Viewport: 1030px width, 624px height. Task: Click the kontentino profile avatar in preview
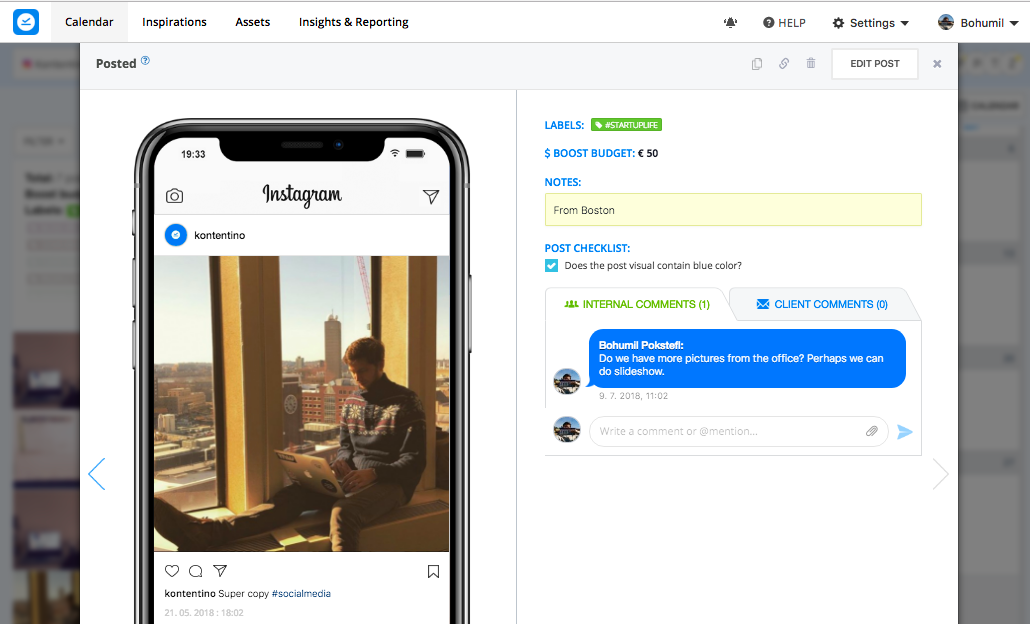point(175,235)
